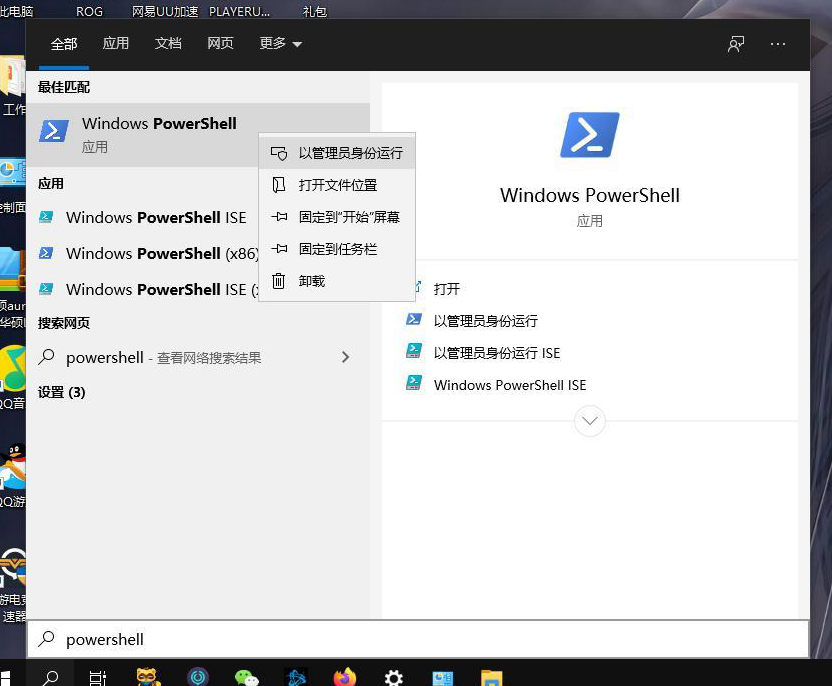Click the blue monitor-window icon on the taskbar
Image resolution: width=832 pixels, height=686 pixels.
(443, 678)
